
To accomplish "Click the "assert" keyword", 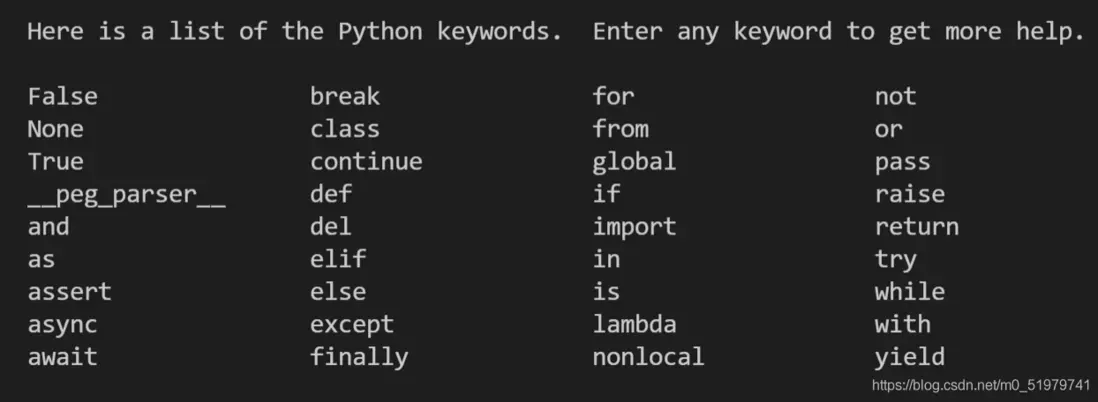I will click(x=69, y=292).
